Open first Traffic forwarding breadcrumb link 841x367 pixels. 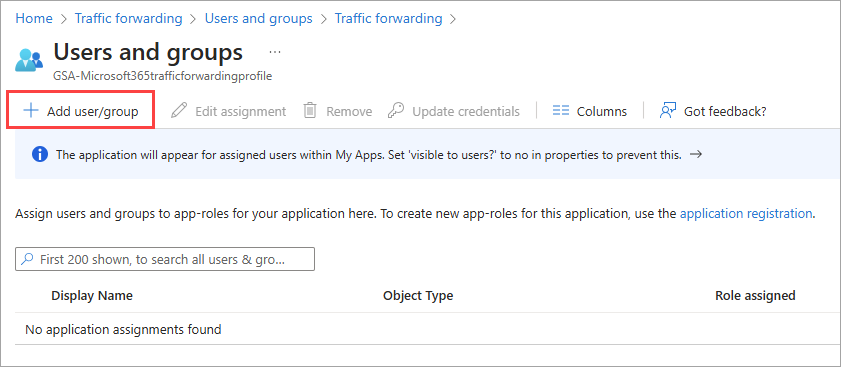(x=129, y=18)
